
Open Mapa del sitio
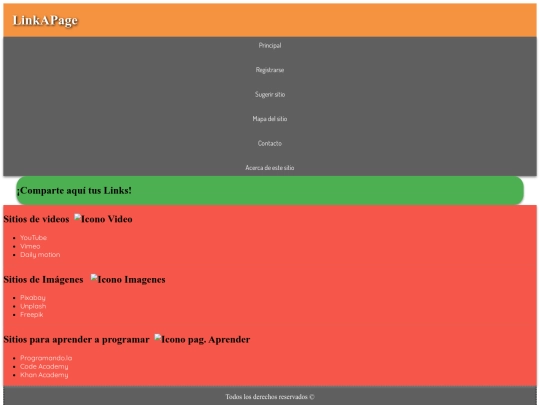click(270, 119)
